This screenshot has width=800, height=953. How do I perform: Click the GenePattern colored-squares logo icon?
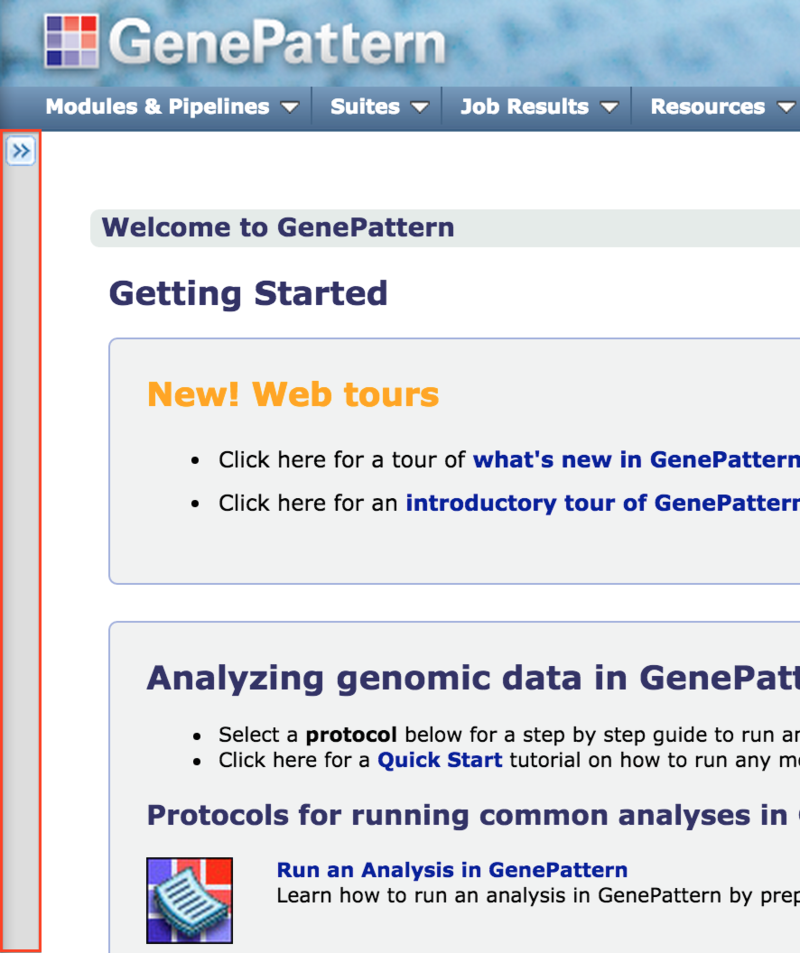click(71, 40)
